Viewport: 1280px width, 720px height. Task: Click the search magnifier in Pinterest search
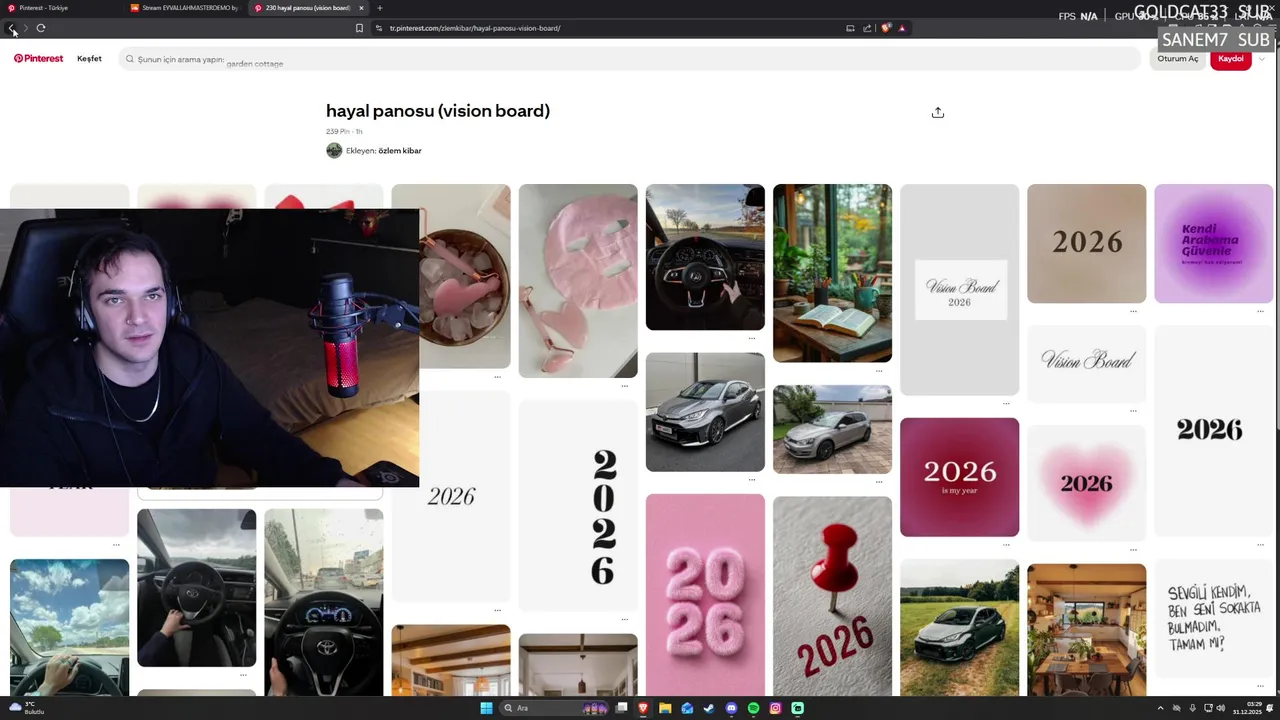tap(130, 59)
